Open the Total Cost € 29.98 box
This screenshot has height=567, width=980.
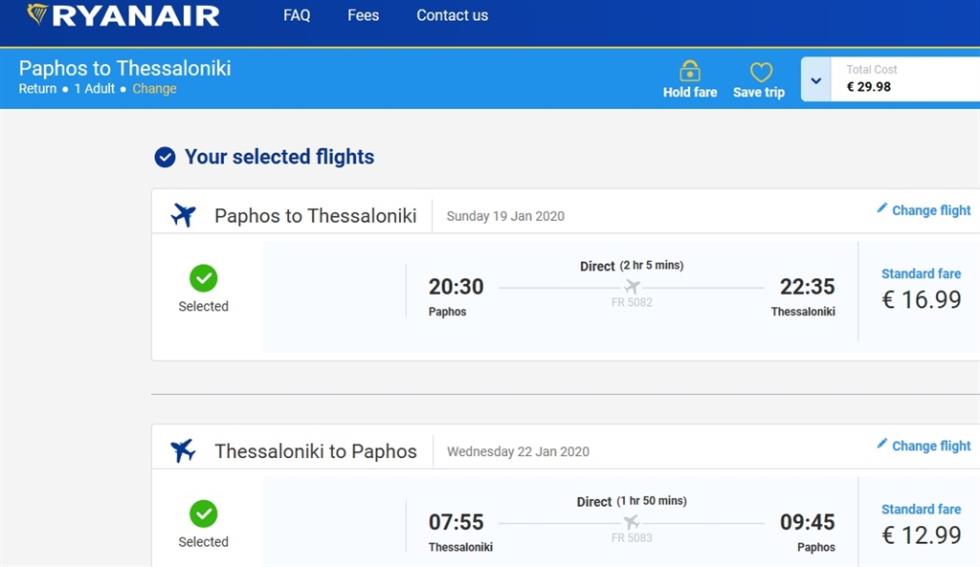pyautogui.click(x=906, y=79)
